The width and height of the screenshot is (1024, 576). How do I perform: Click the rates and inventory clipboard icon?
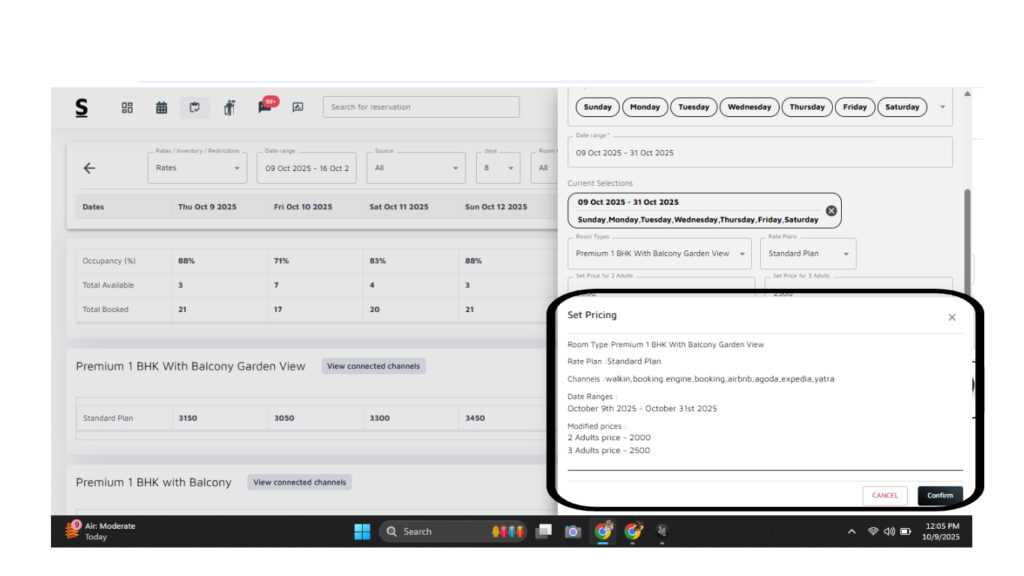(x=195, y=108)
